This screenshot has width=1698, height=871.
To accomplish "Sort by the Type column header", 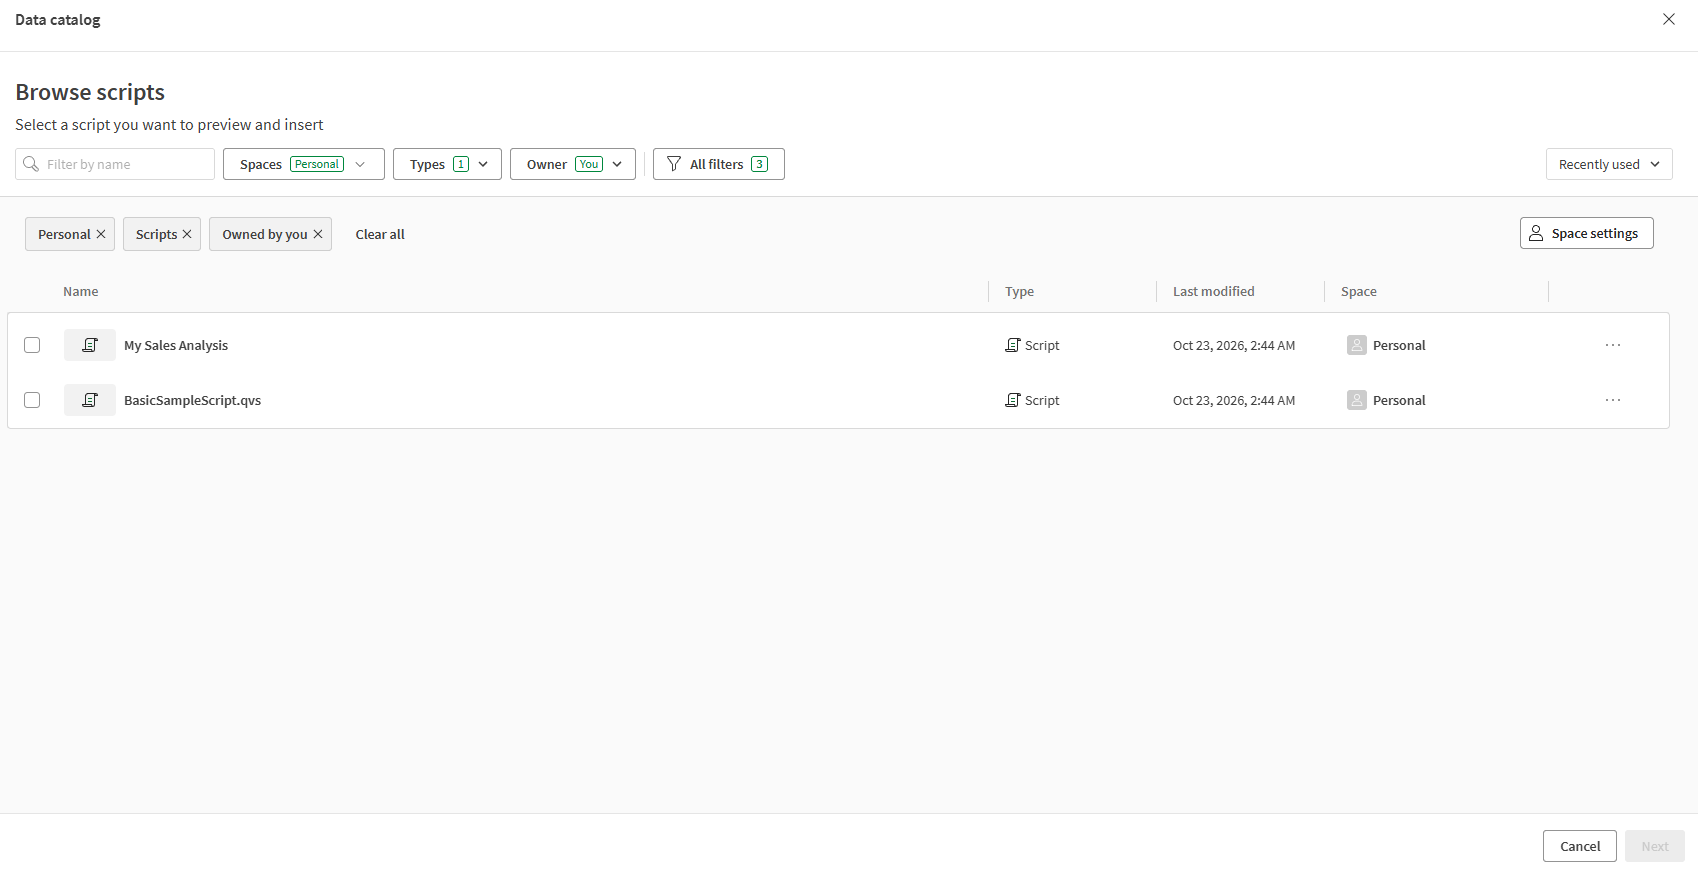I will click(x=1020, y=291).
